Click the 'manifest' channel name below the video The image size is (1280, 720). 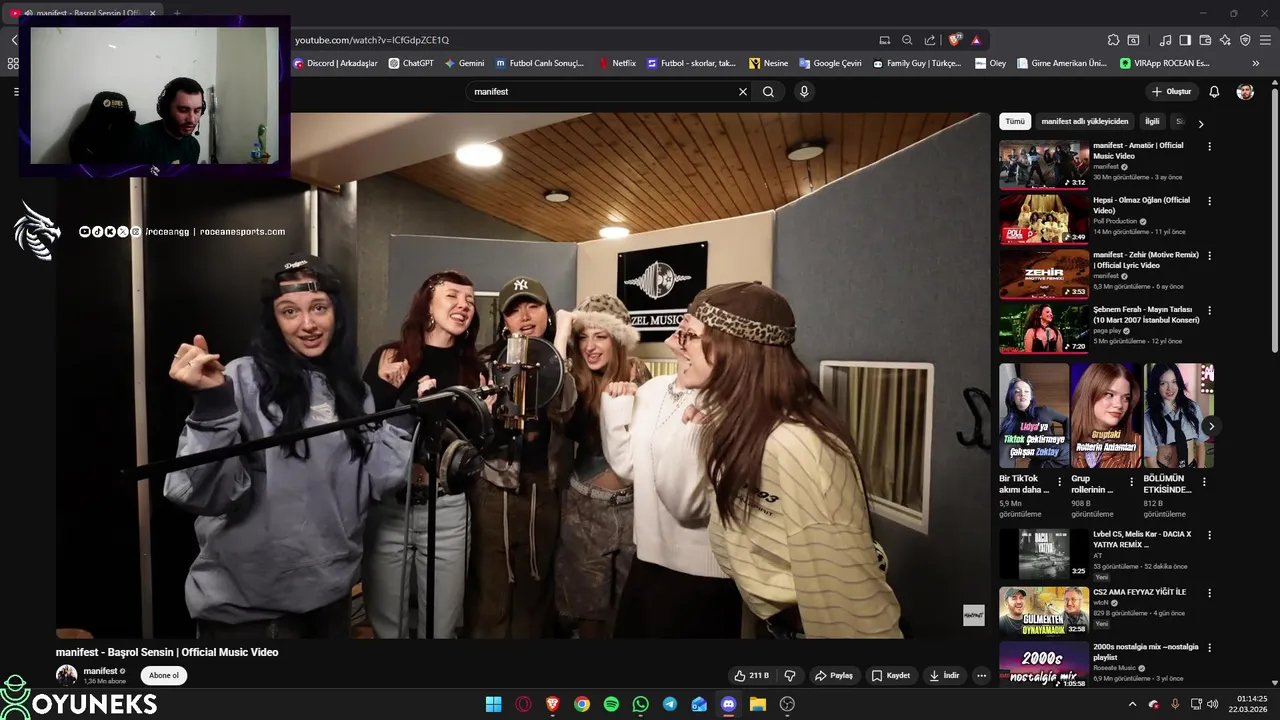coord(100,671)
